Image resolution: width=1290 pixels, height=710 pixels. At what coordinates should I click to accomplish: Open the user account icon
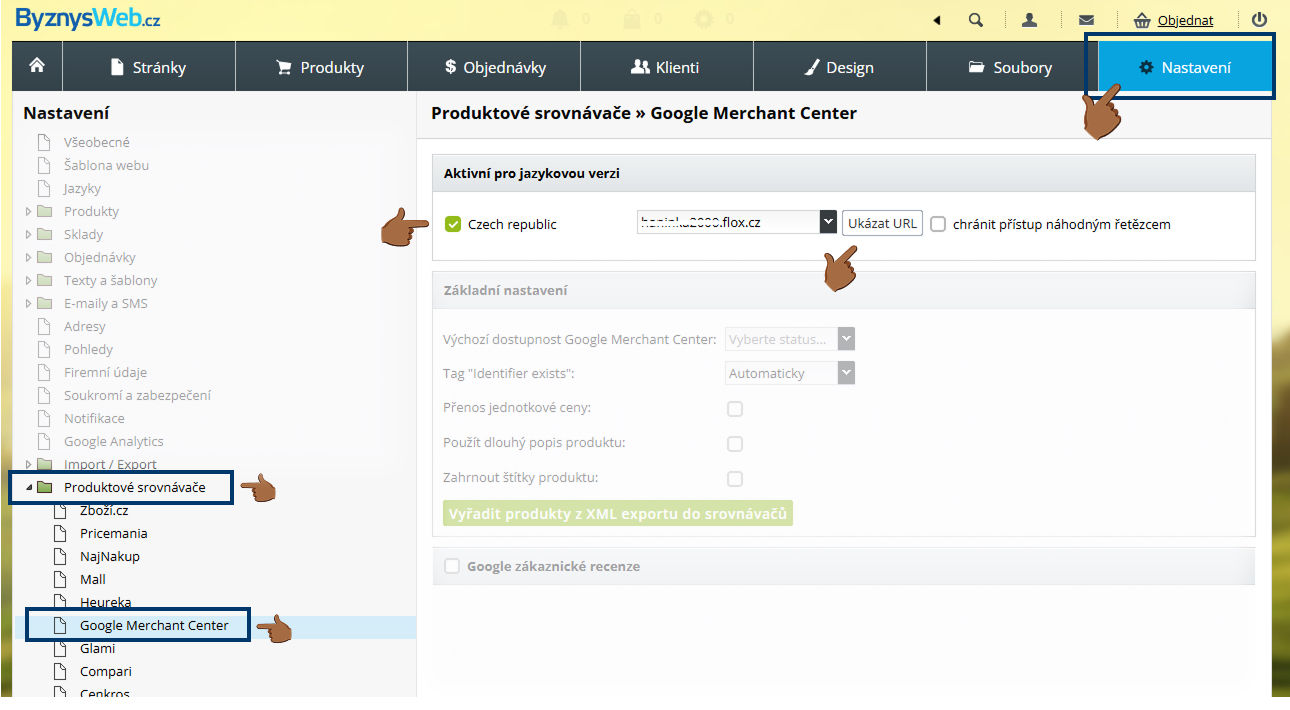pyautogui.click(x=1030, y=20)
